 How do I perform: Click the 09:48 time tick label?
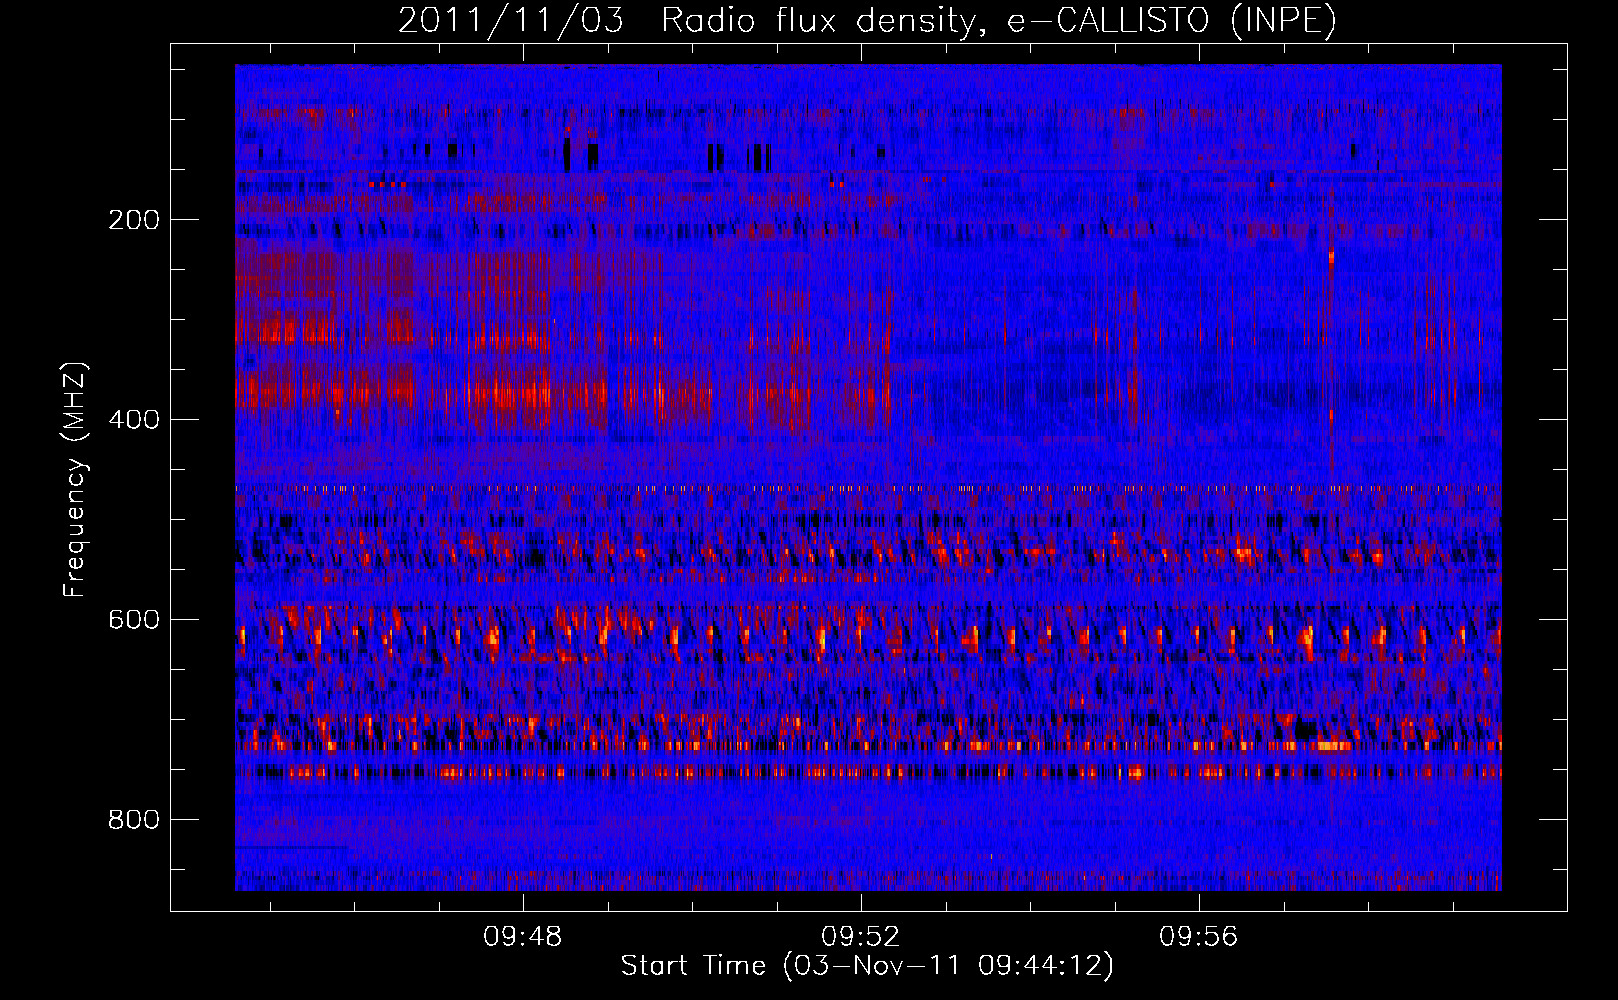[x=523, y=936]
